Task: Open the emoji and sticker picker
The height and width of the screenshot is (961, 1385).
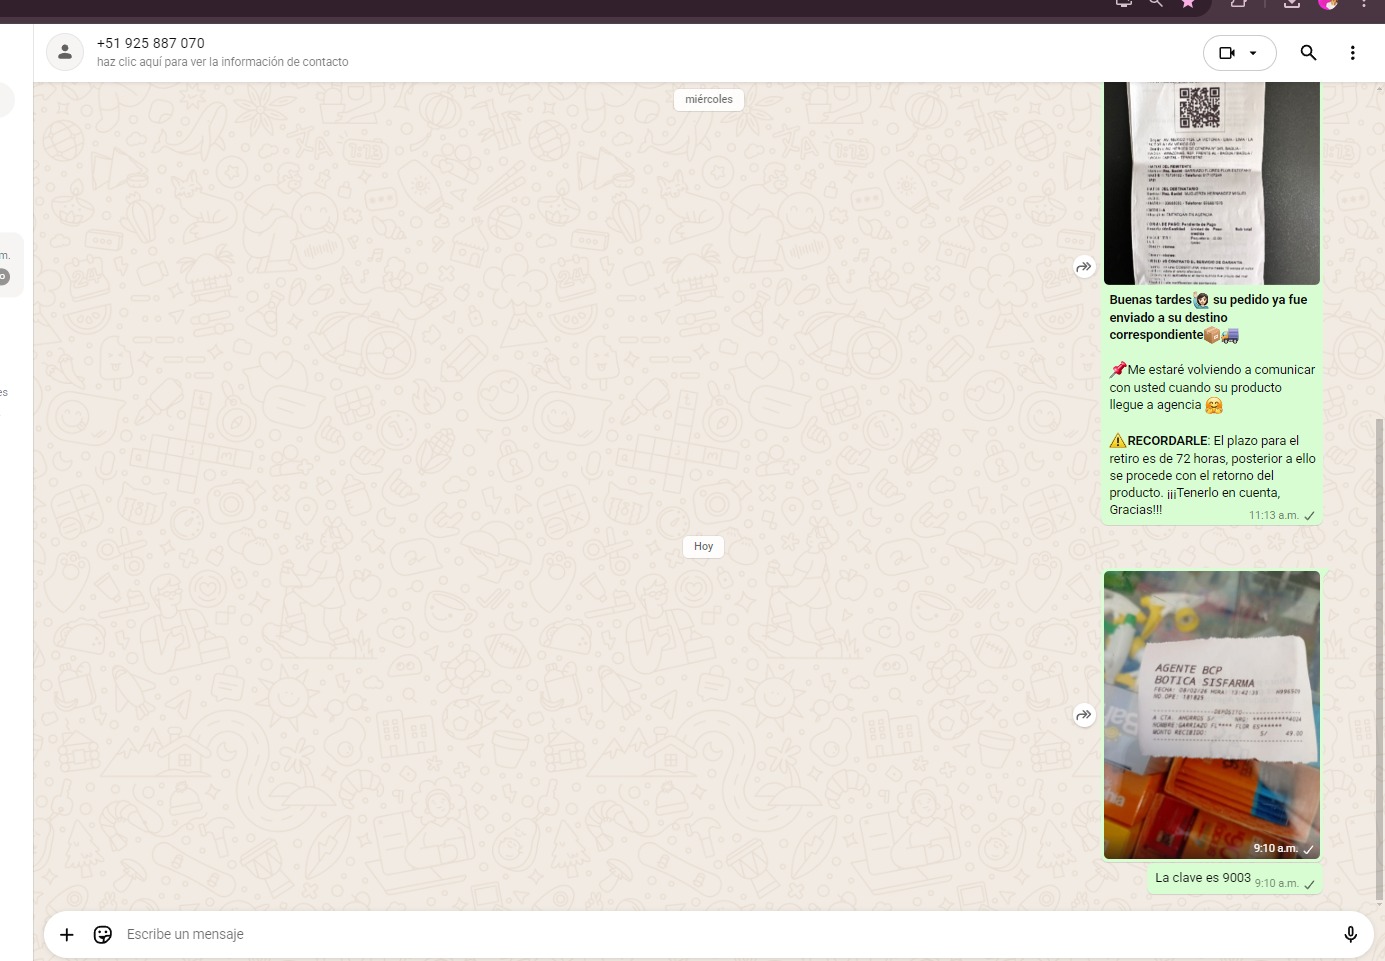Action: click(102, 934)
